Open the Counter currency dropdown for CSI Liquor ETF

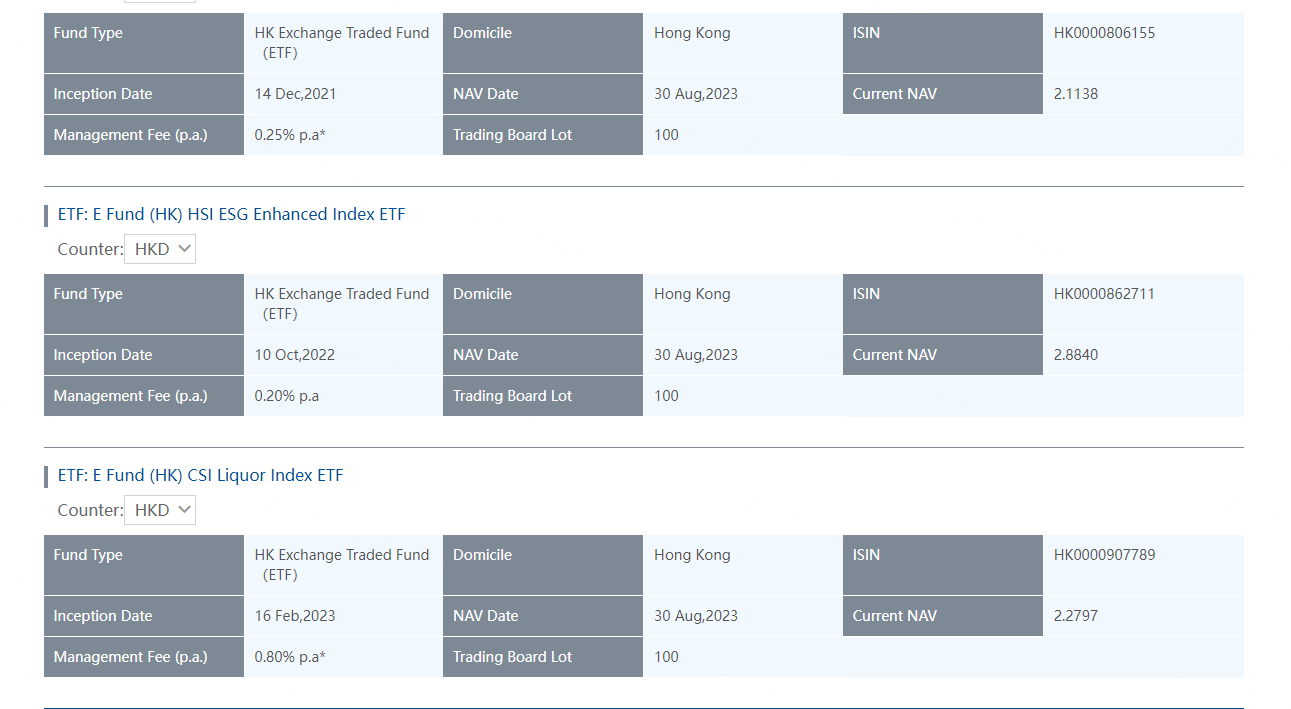tap(159, 509)
